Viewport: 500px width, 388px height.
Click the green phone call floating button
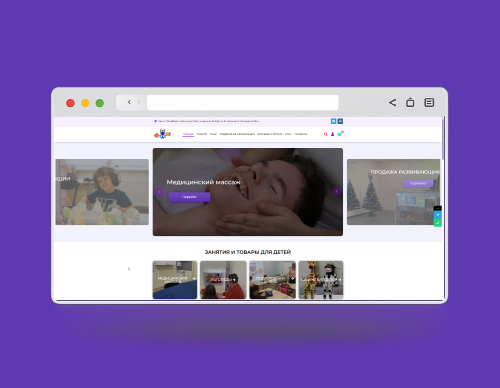438,223
